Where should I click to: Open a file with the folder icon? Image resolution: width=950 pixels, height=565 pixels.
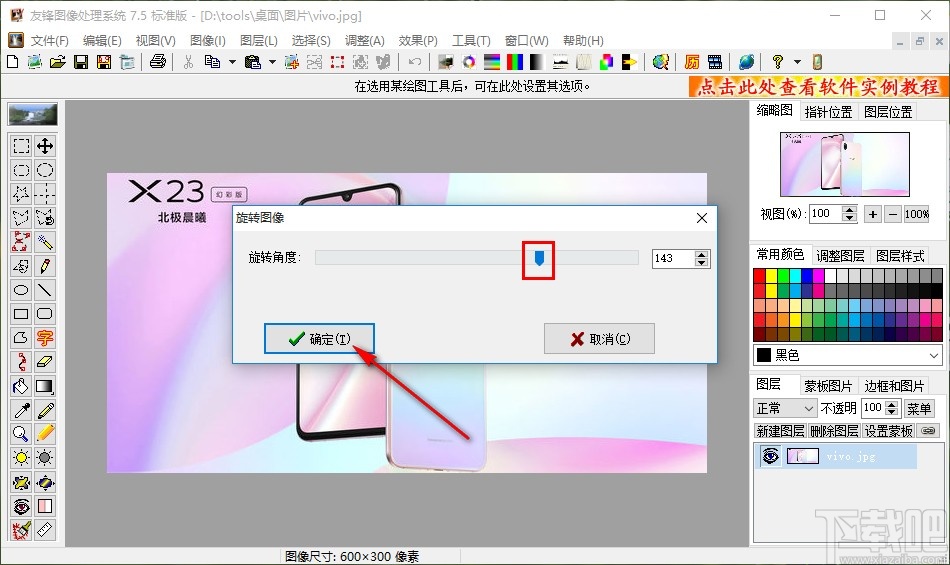[x=58, y=62]
